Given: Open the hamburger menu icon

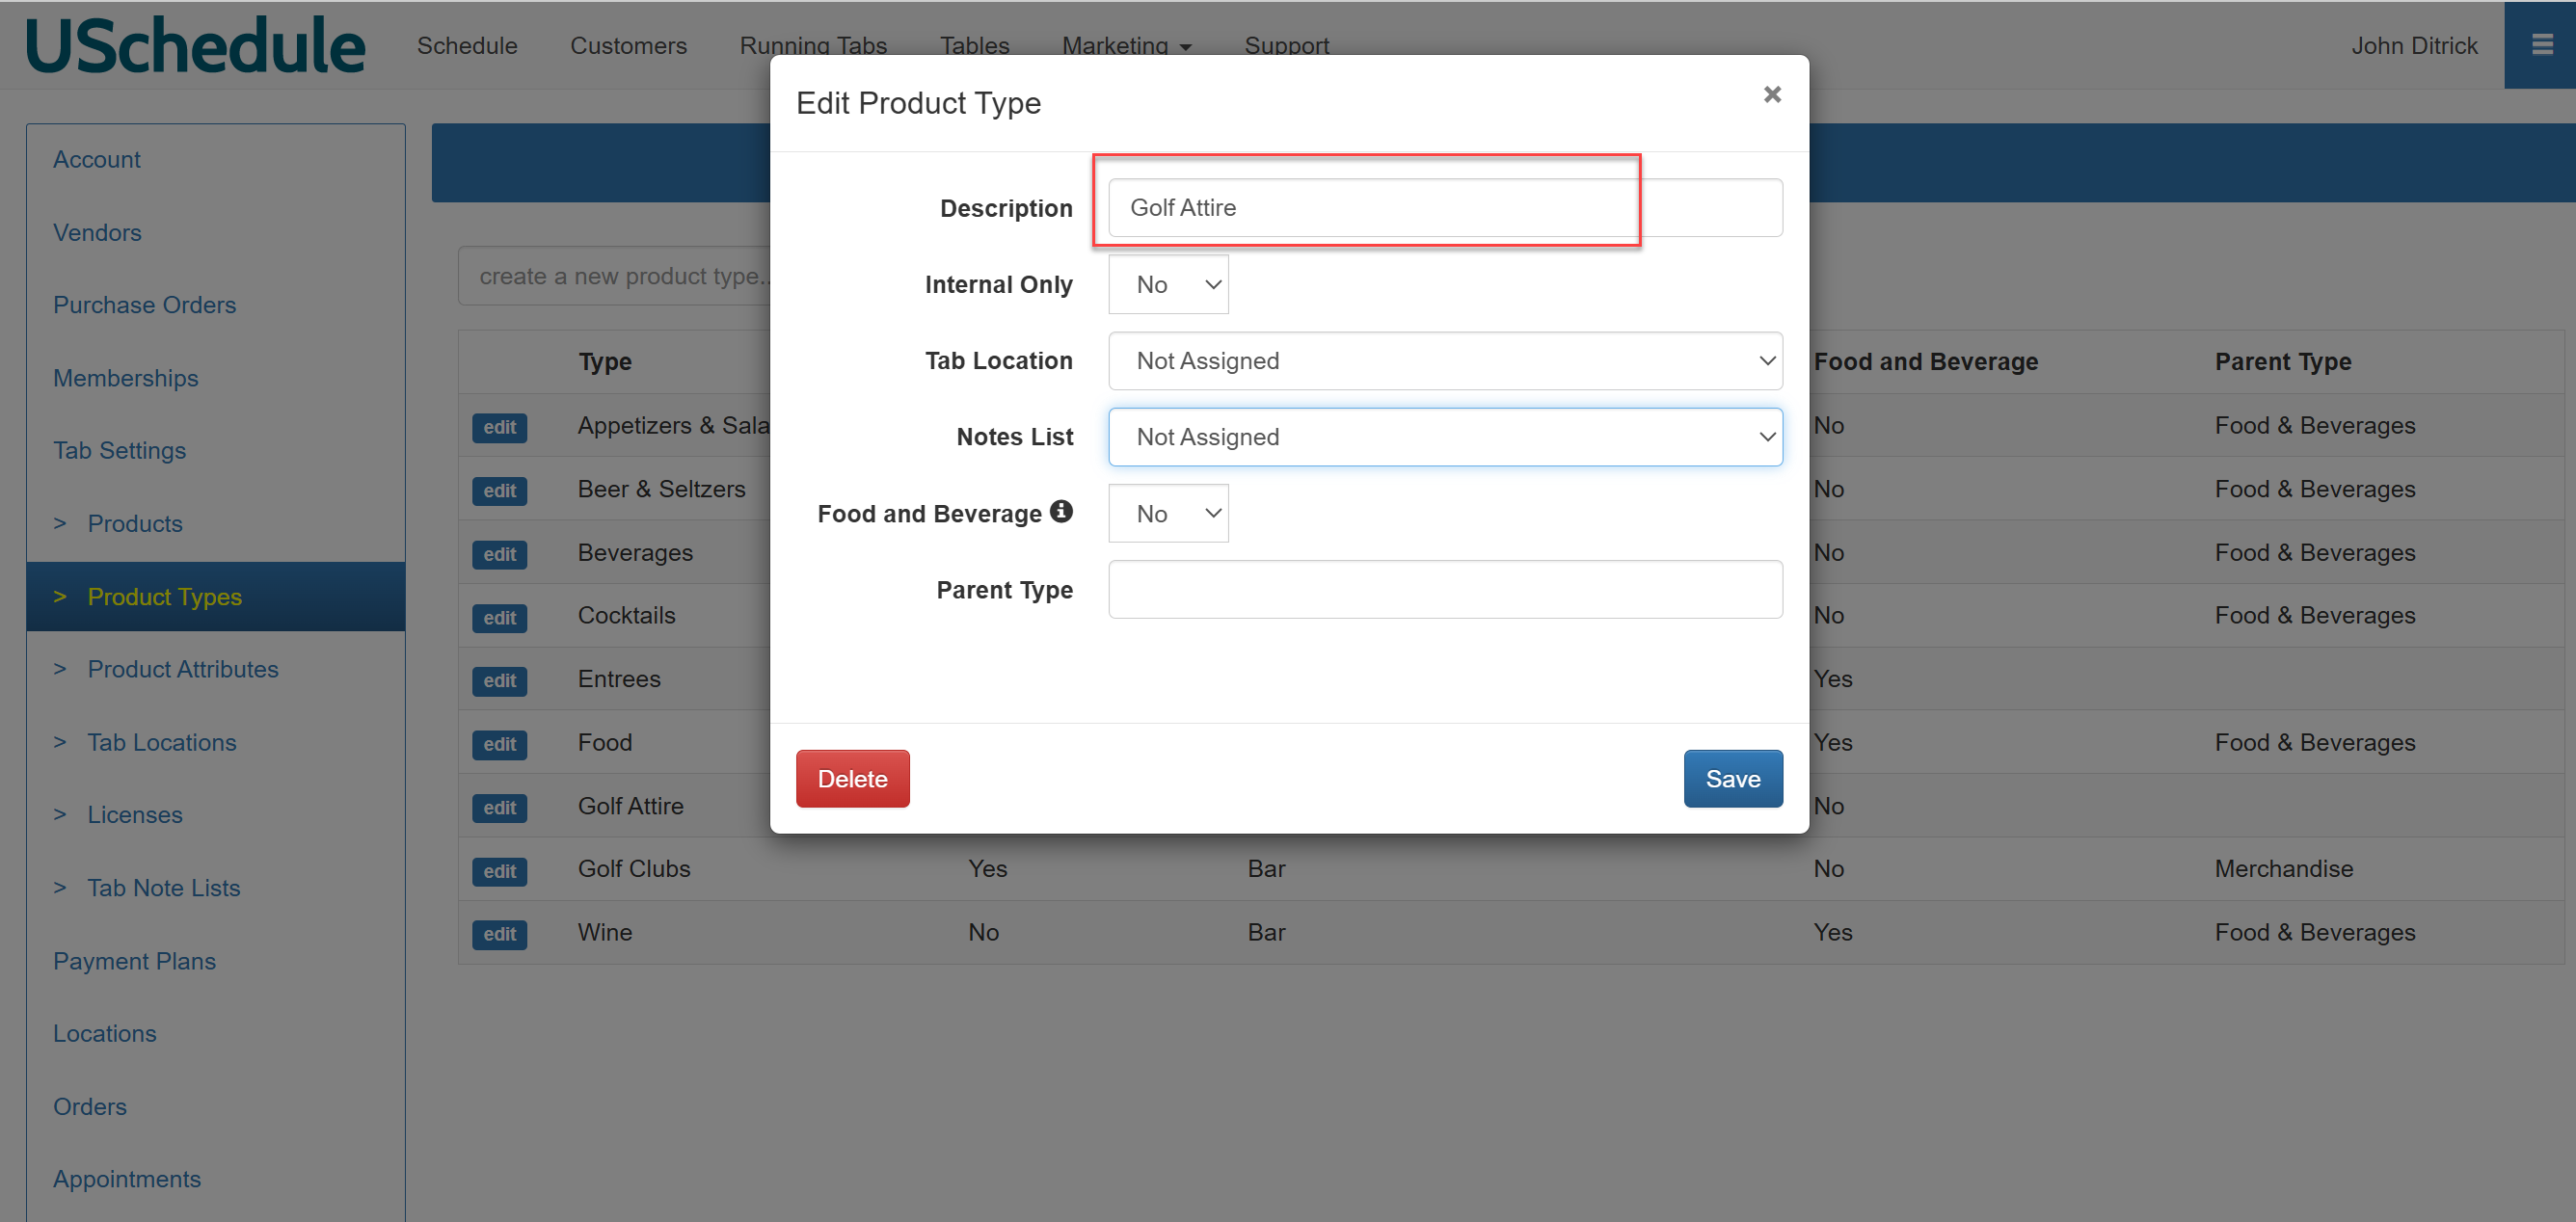Looking at the screenshot, I should 2541,45.
